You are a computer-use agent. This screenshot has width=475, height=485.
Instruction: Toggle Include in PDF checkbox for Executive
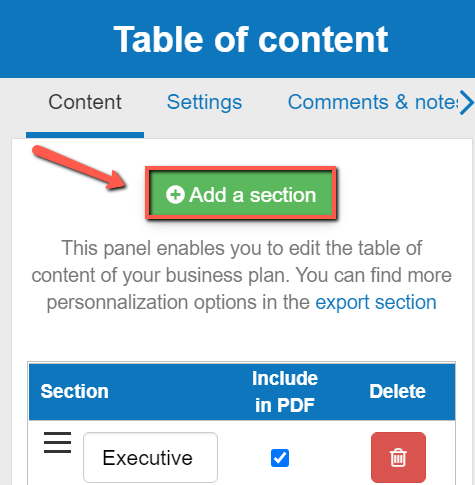pos(280,458)
